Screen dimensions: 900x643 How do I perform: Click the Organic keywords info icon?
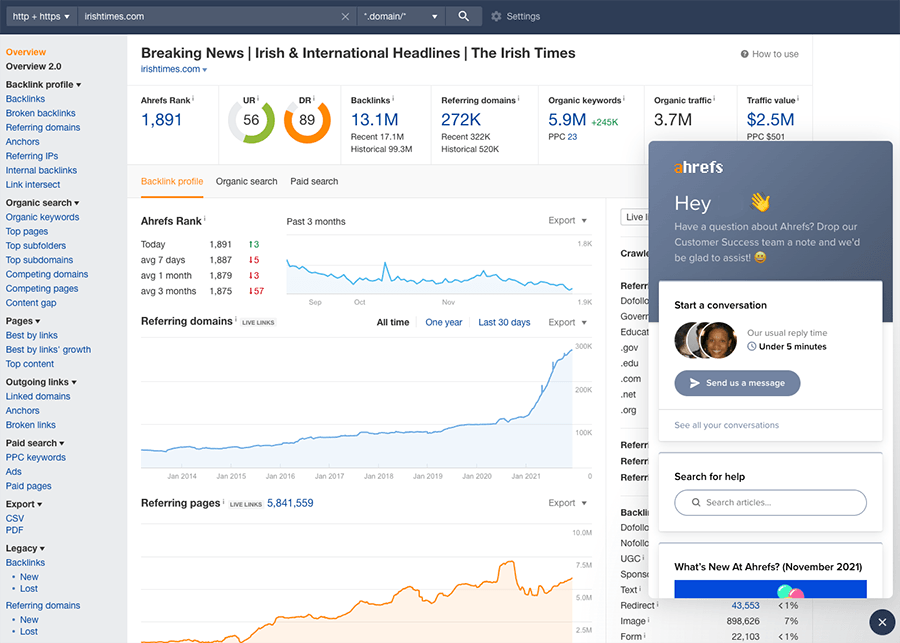tap(624, 98)
